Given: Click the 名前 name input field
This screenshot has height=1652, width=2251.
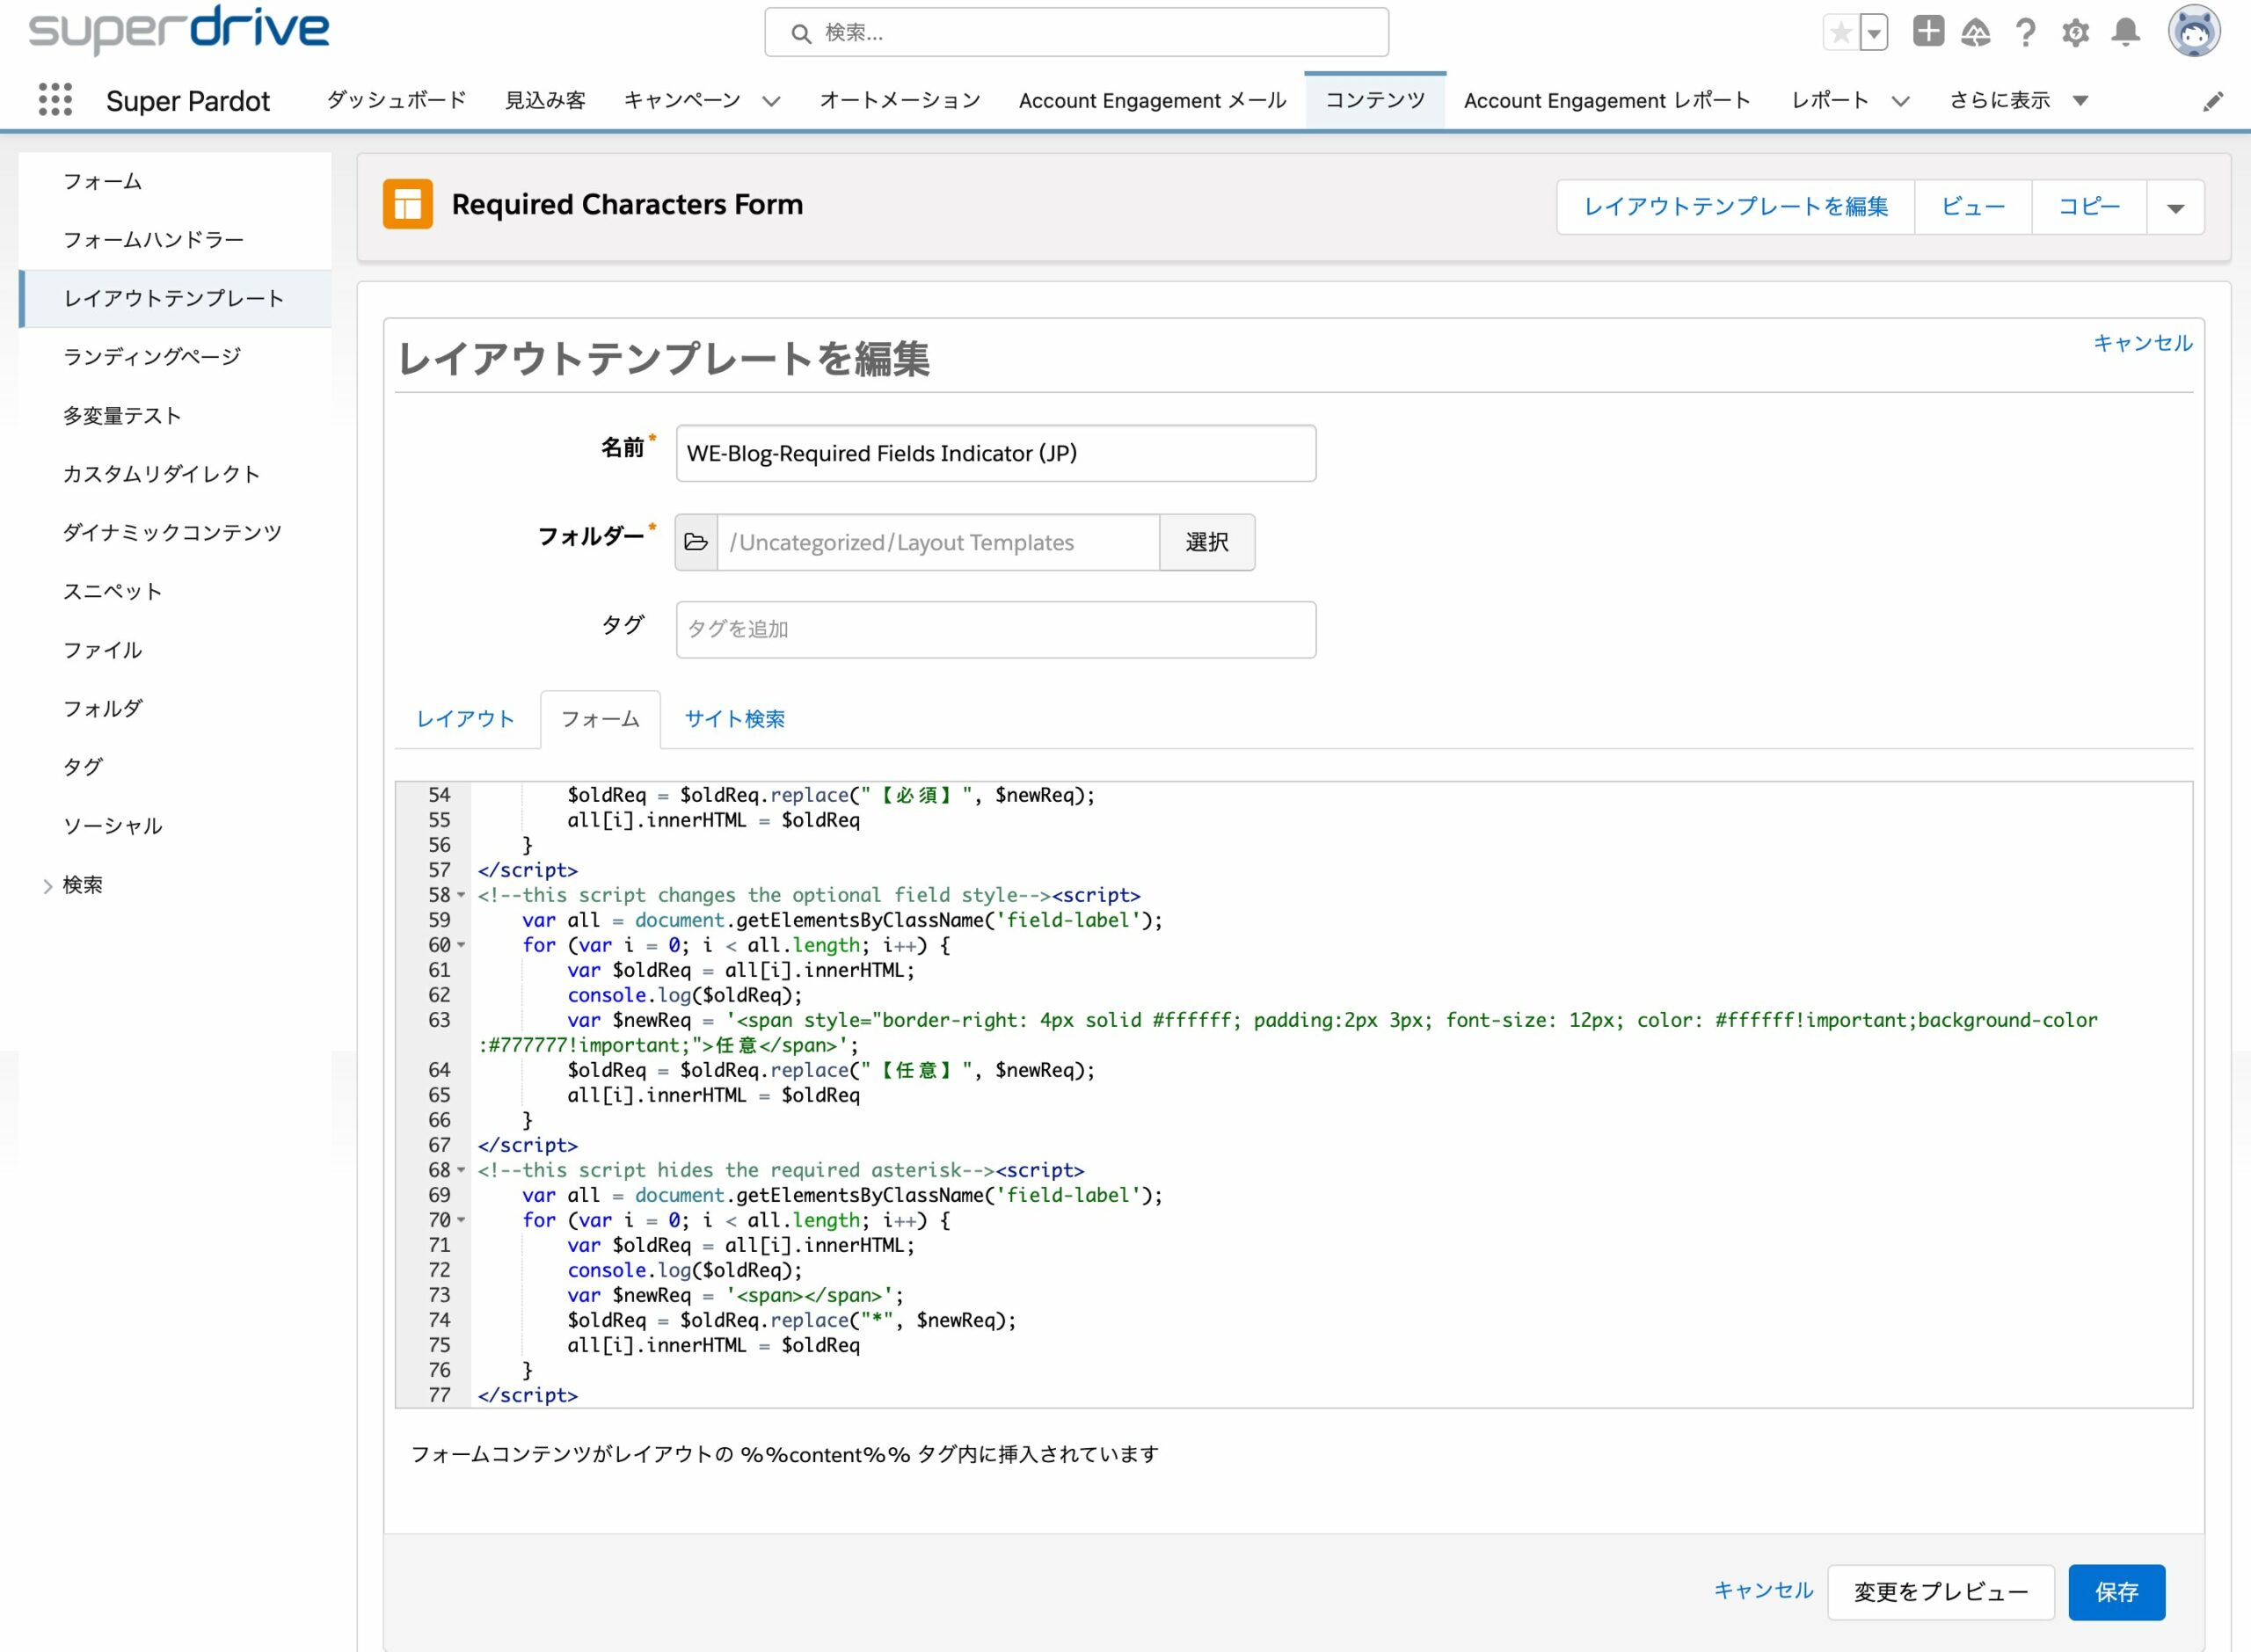Looking at the screenshot, I should pyautogui.click(x=996, y=453).
